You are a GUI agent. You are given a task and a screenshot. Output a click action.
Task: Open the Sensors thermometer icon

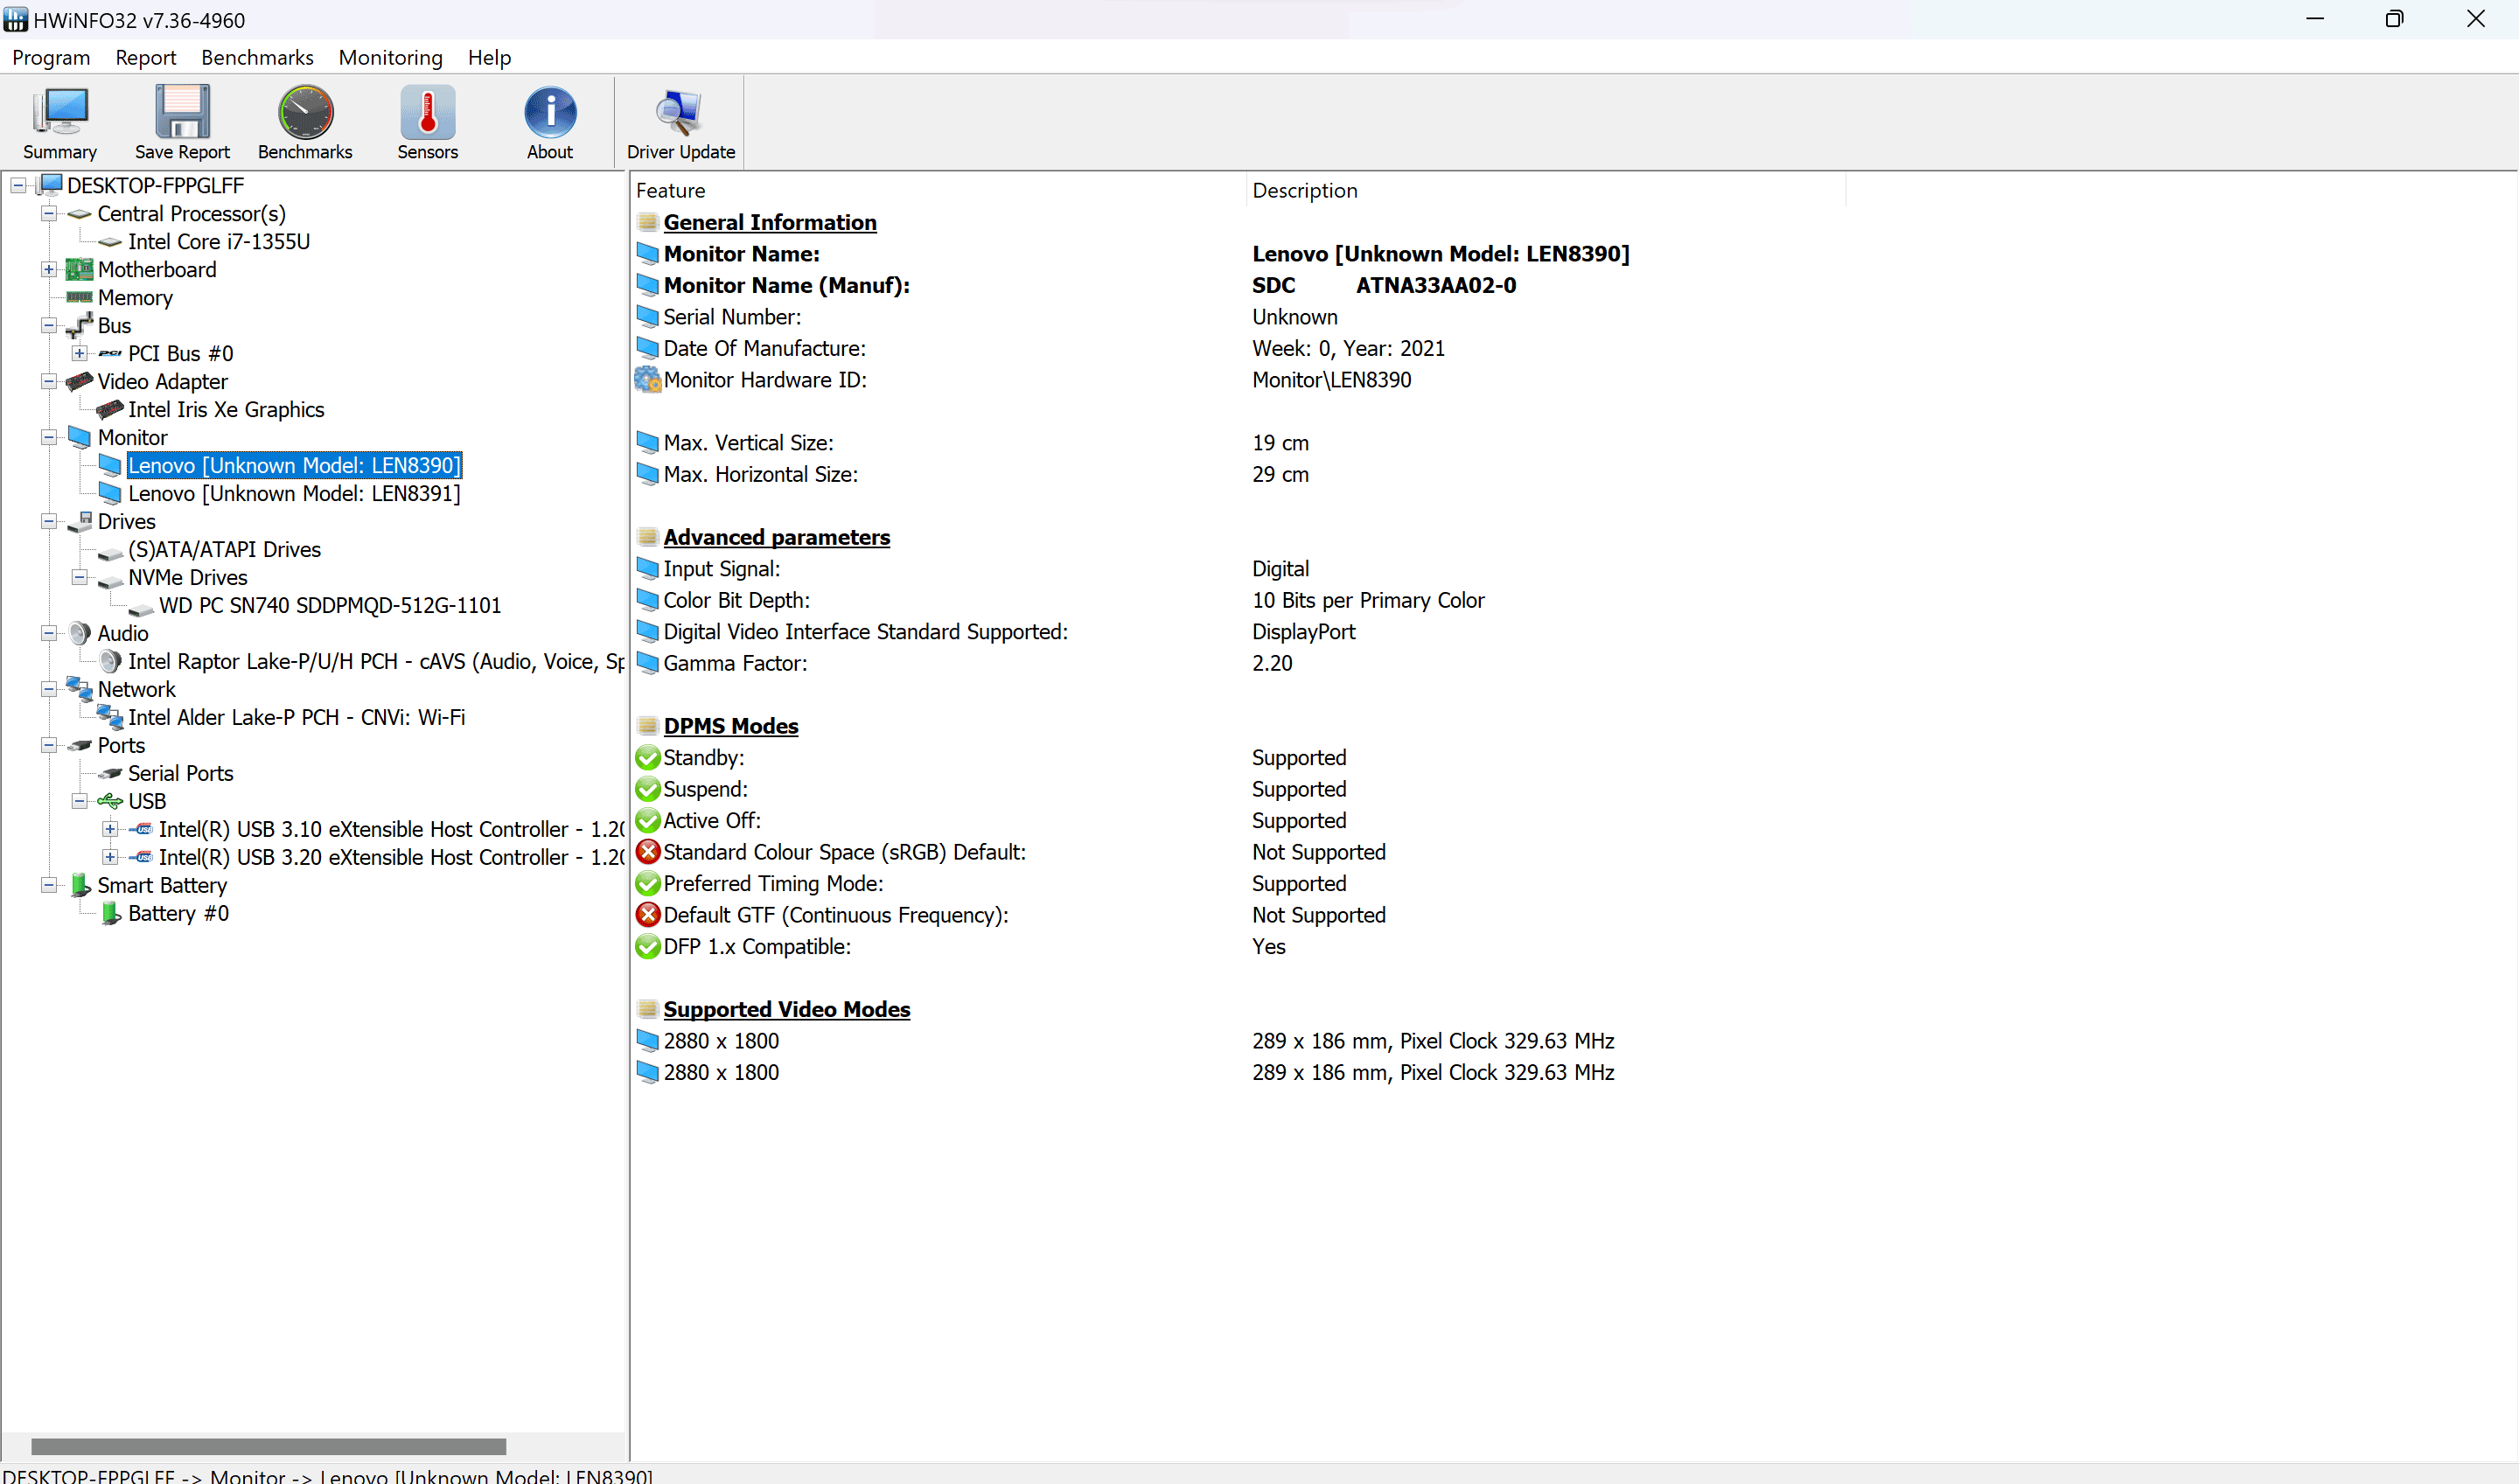point(427,112)
